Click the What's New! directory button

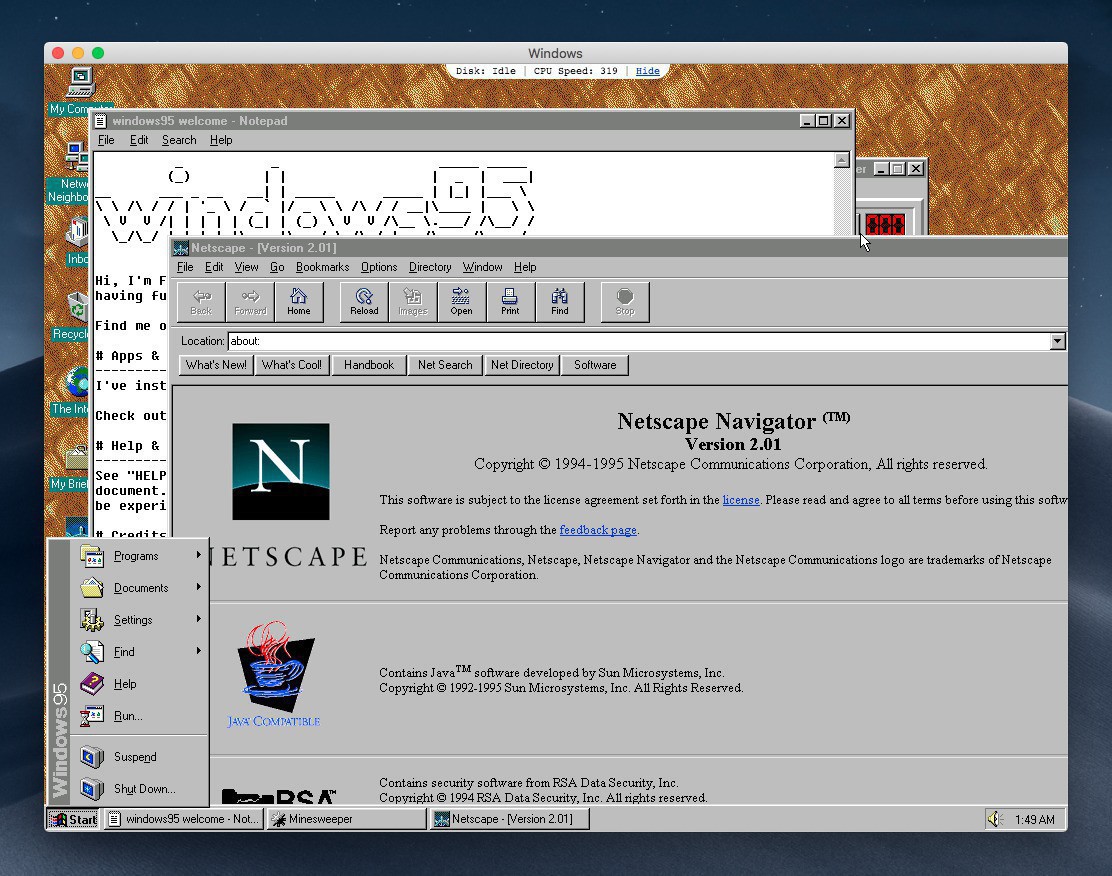click(x=216, y=365)
